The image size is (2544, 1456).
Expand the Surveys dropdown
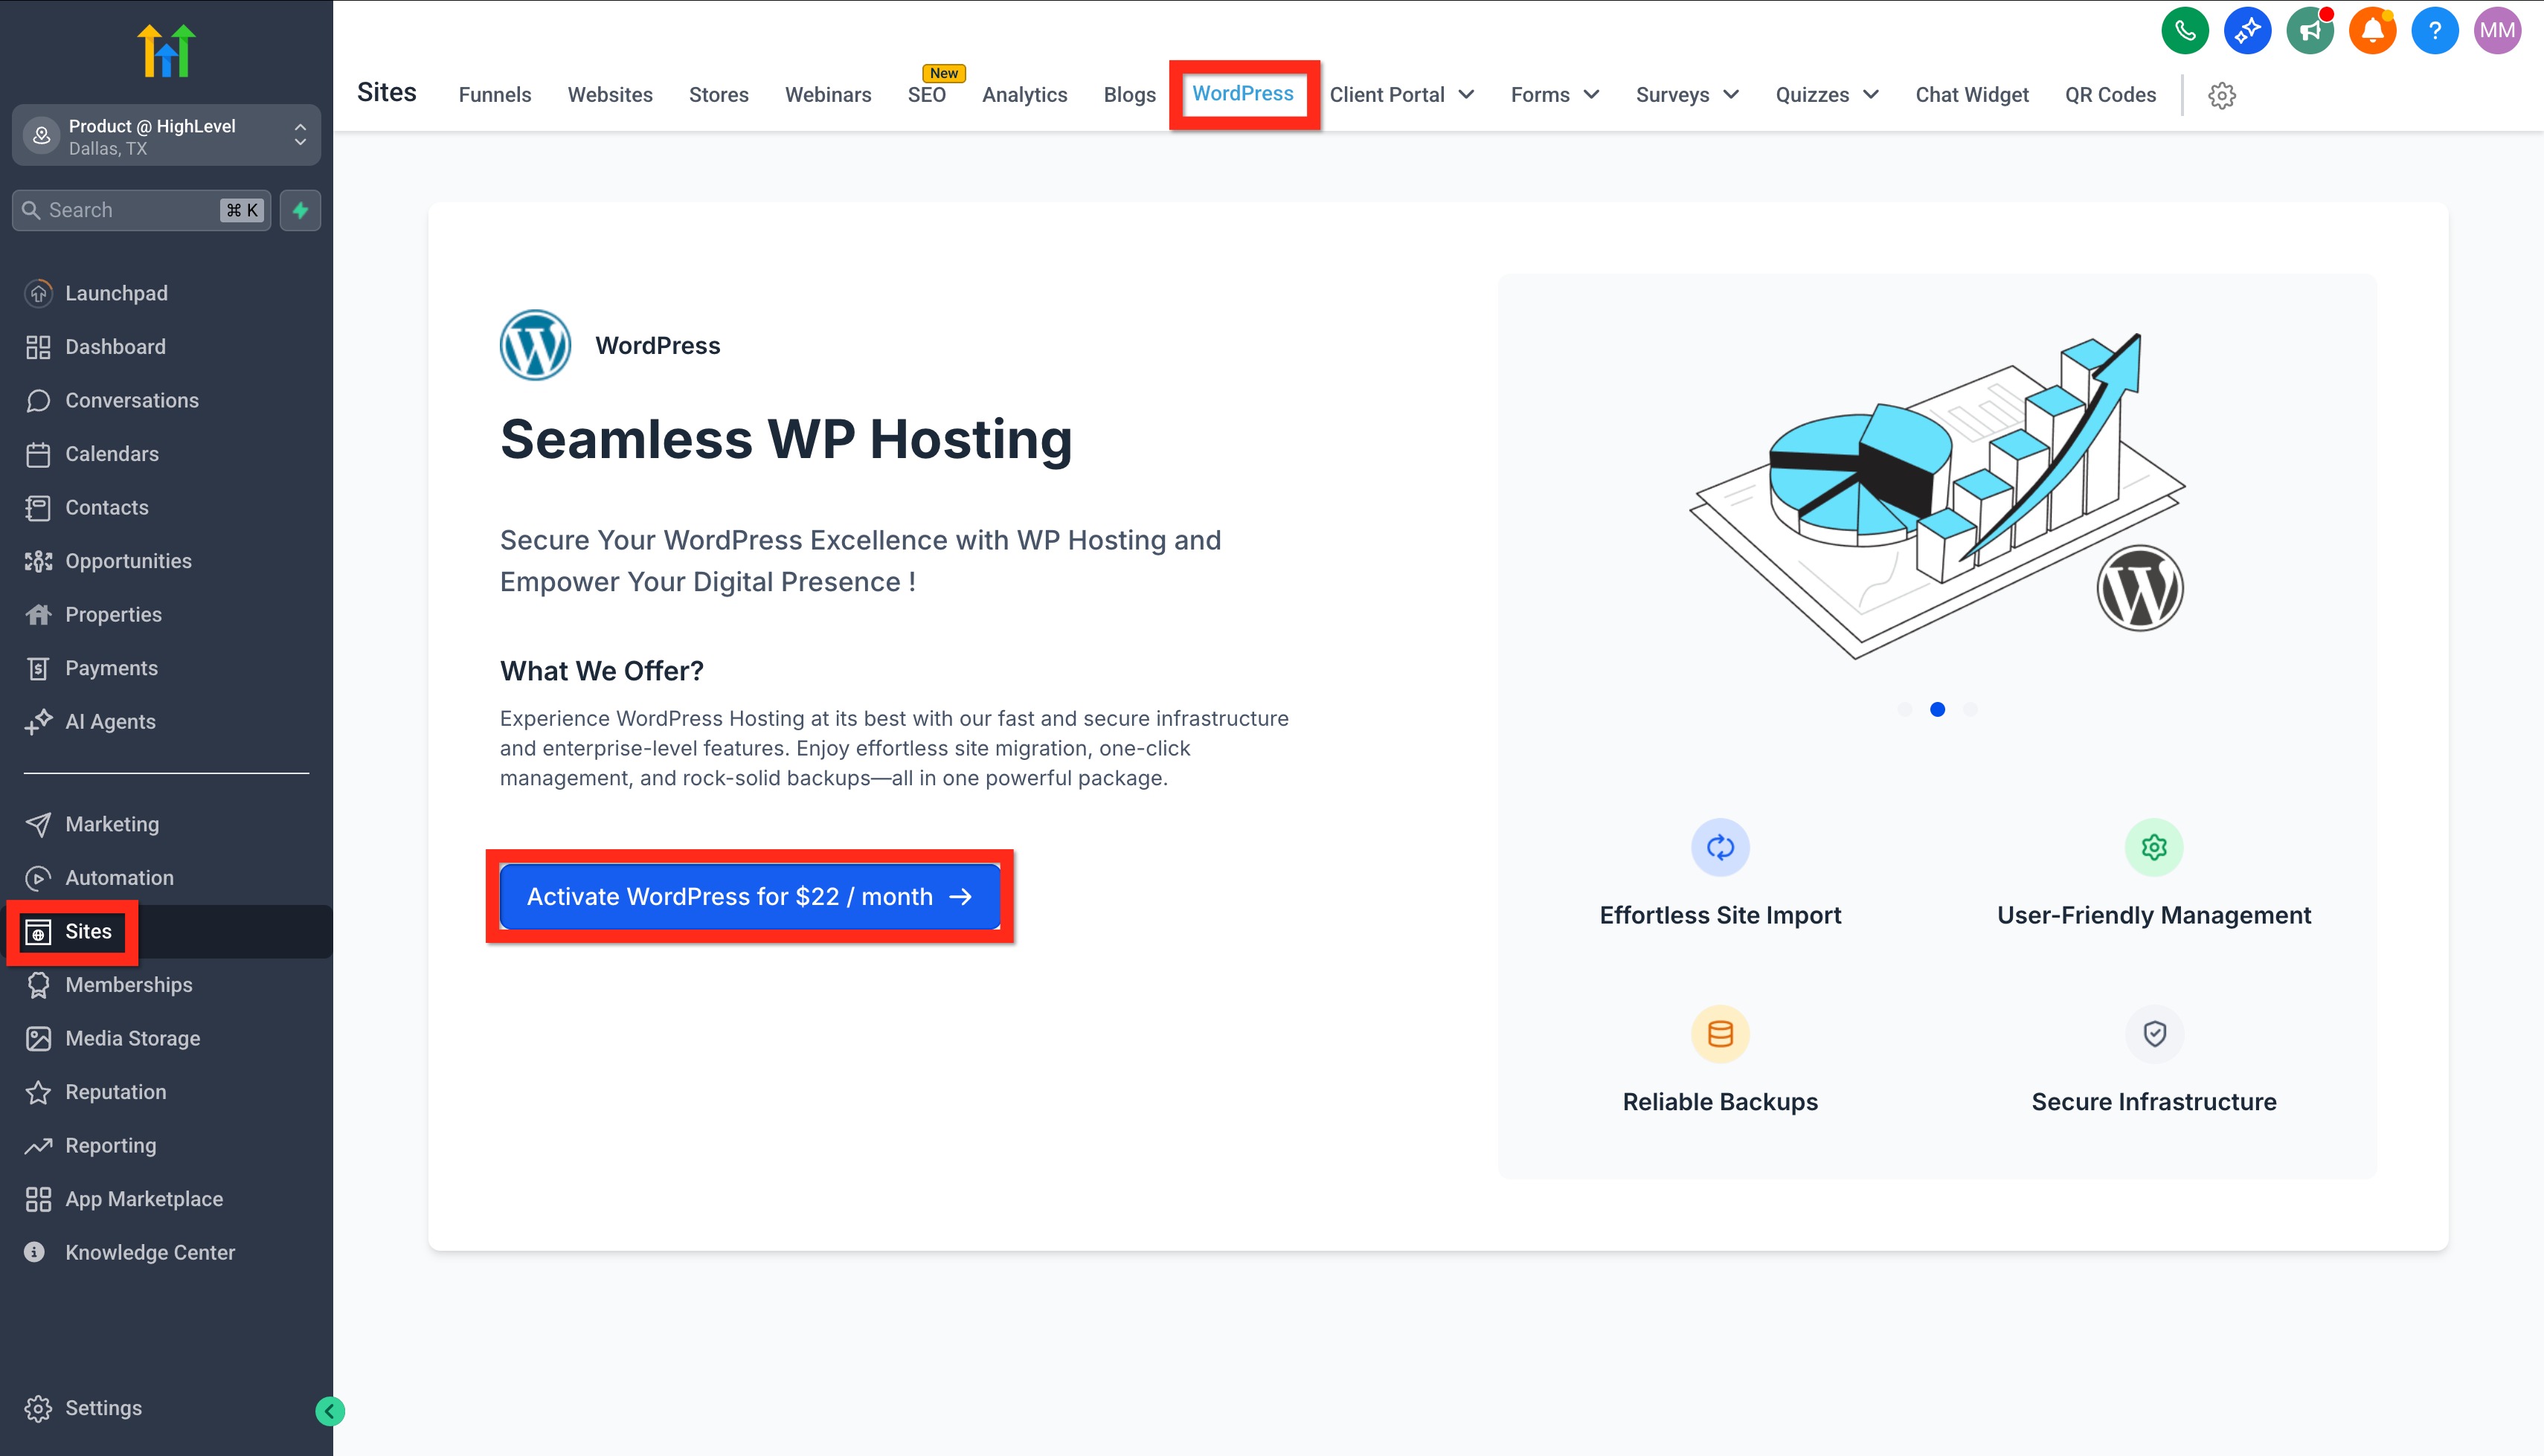pos(1687,95)
